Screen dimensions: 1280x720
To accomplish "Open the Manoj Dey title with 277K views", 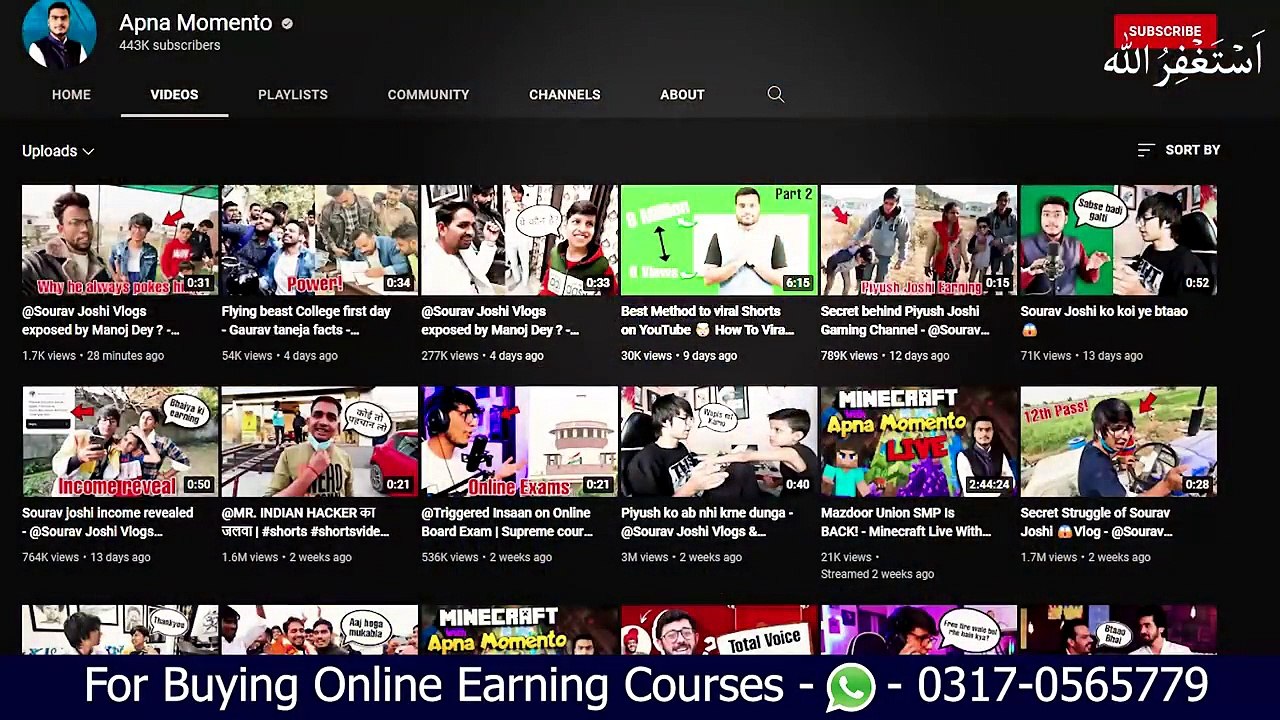I will point(500,321).
